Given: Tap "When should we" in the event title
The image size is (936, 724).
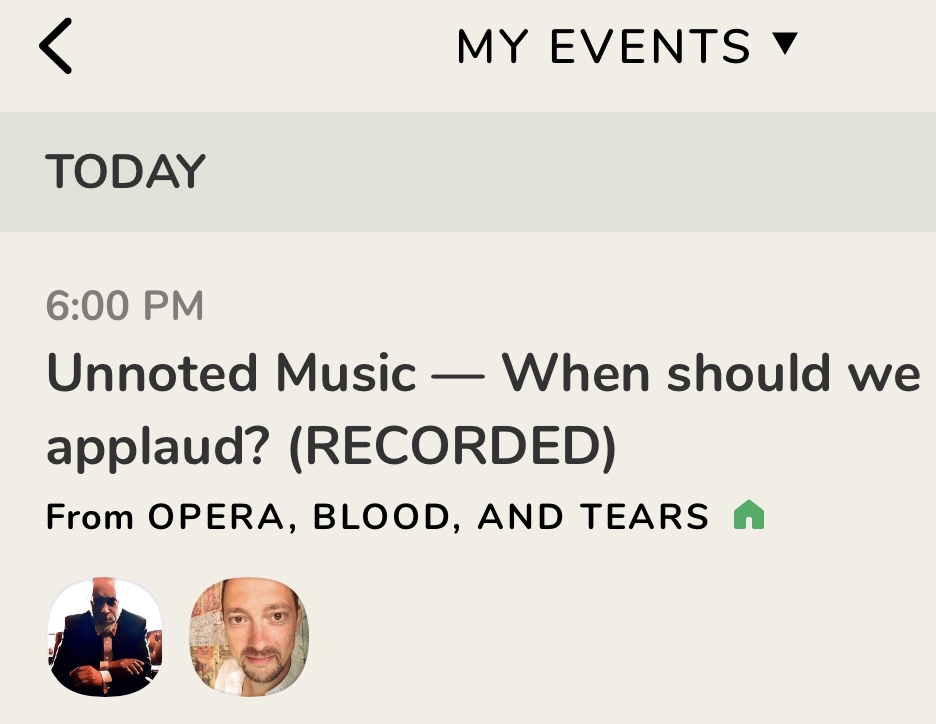Looking at the screenshot, I should [711, 374].
